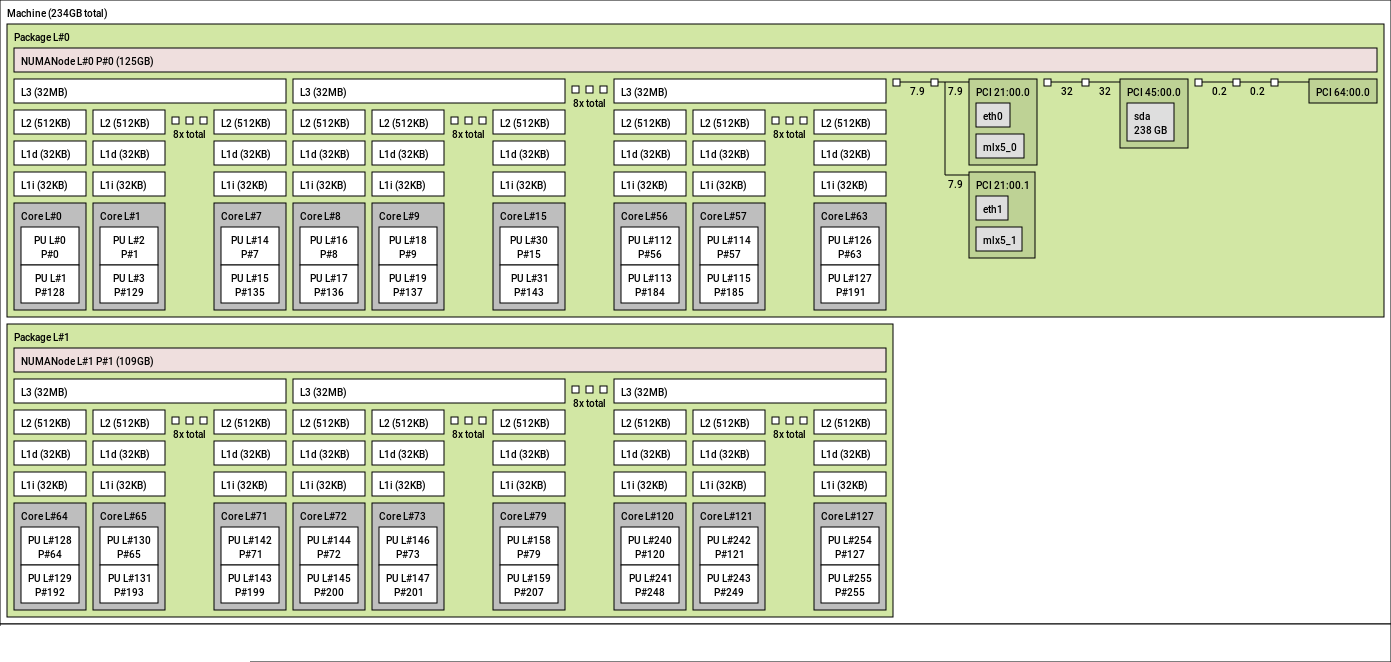Click Core L#127 in Package L#1
This screenshot has height=662, width=1391.
849,516
